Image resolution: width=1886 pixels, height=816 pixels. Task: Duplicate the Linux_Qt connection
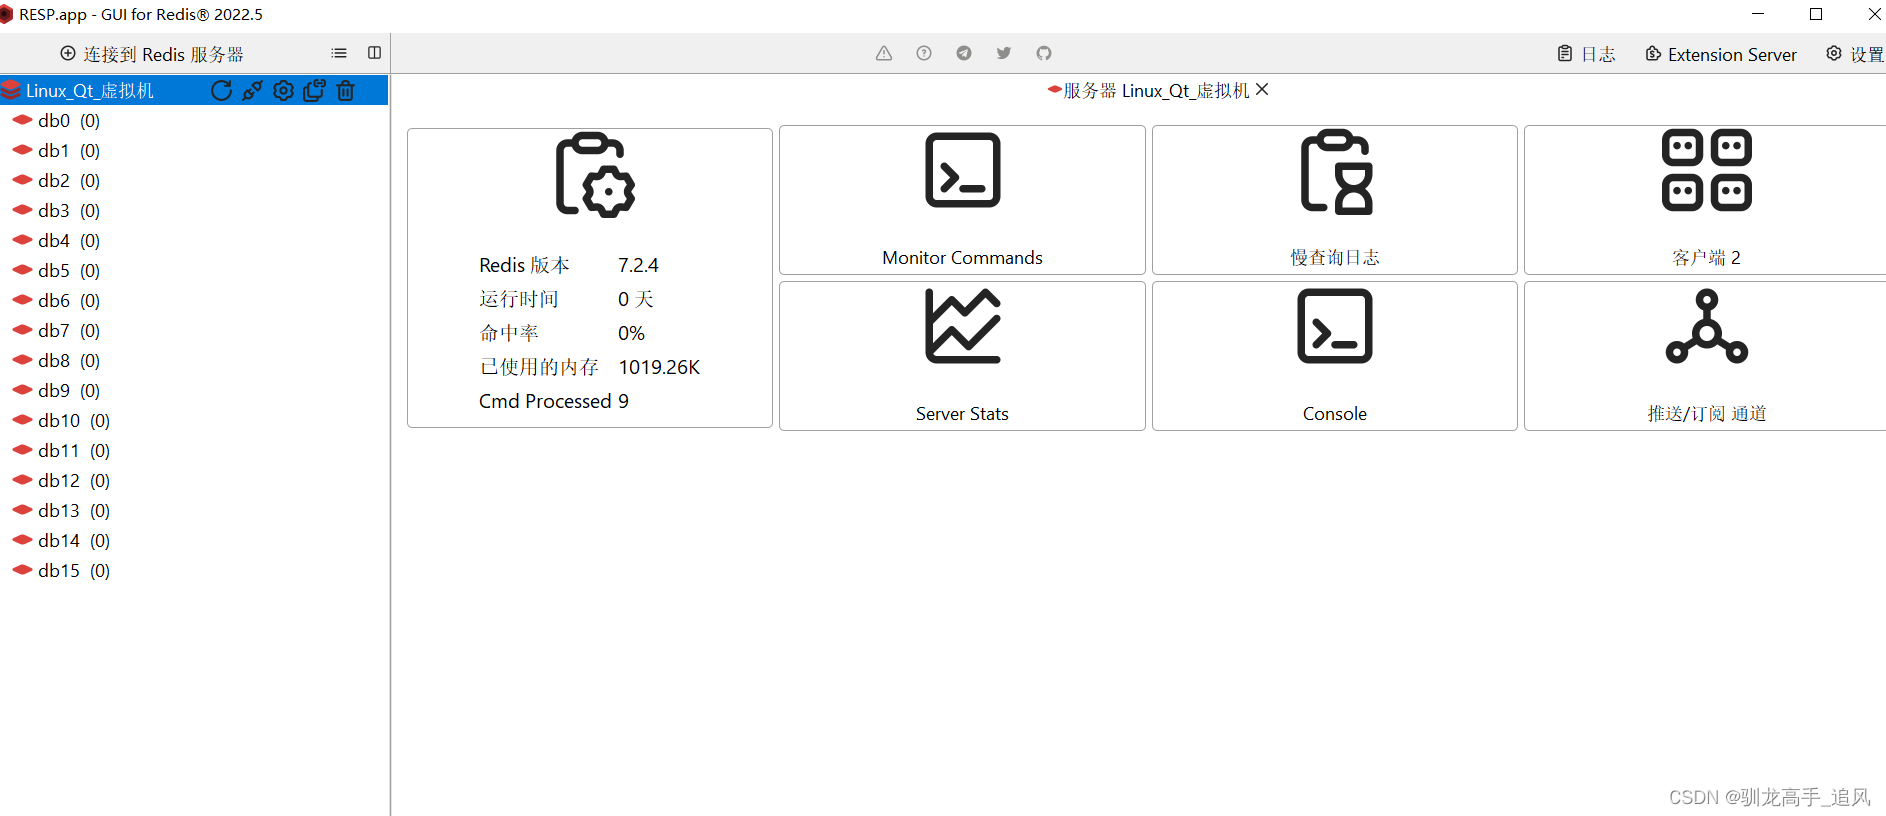coord(315,91)
